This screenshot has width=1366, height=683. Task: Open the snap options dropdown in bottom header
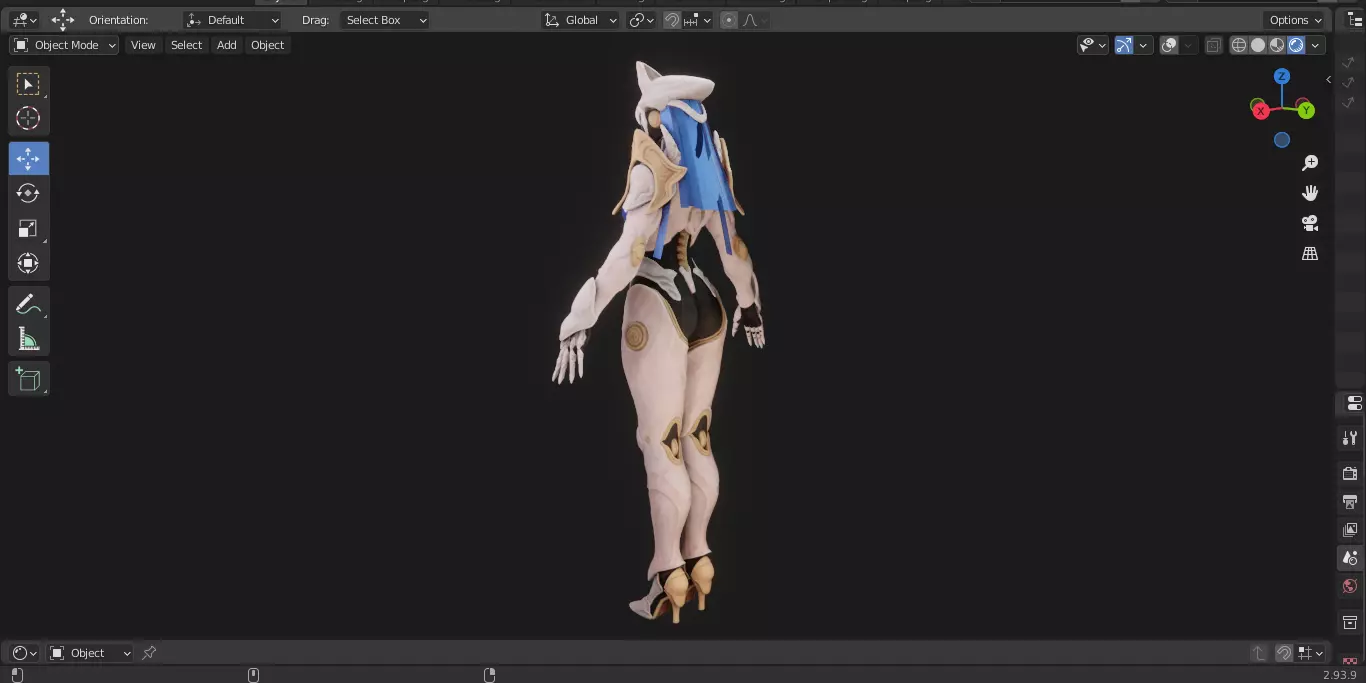1310,653
